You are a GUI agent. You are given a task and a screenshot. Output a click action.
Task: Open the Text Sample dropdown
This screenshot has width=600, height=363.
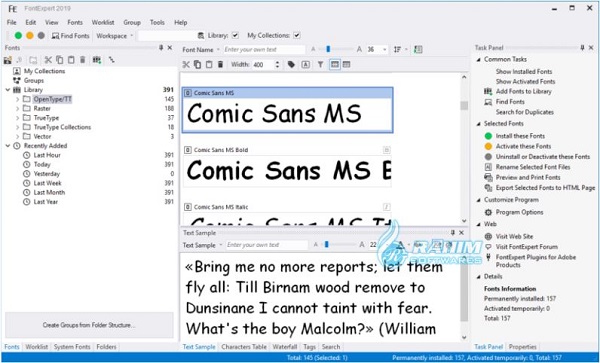(x=202, y=245)
